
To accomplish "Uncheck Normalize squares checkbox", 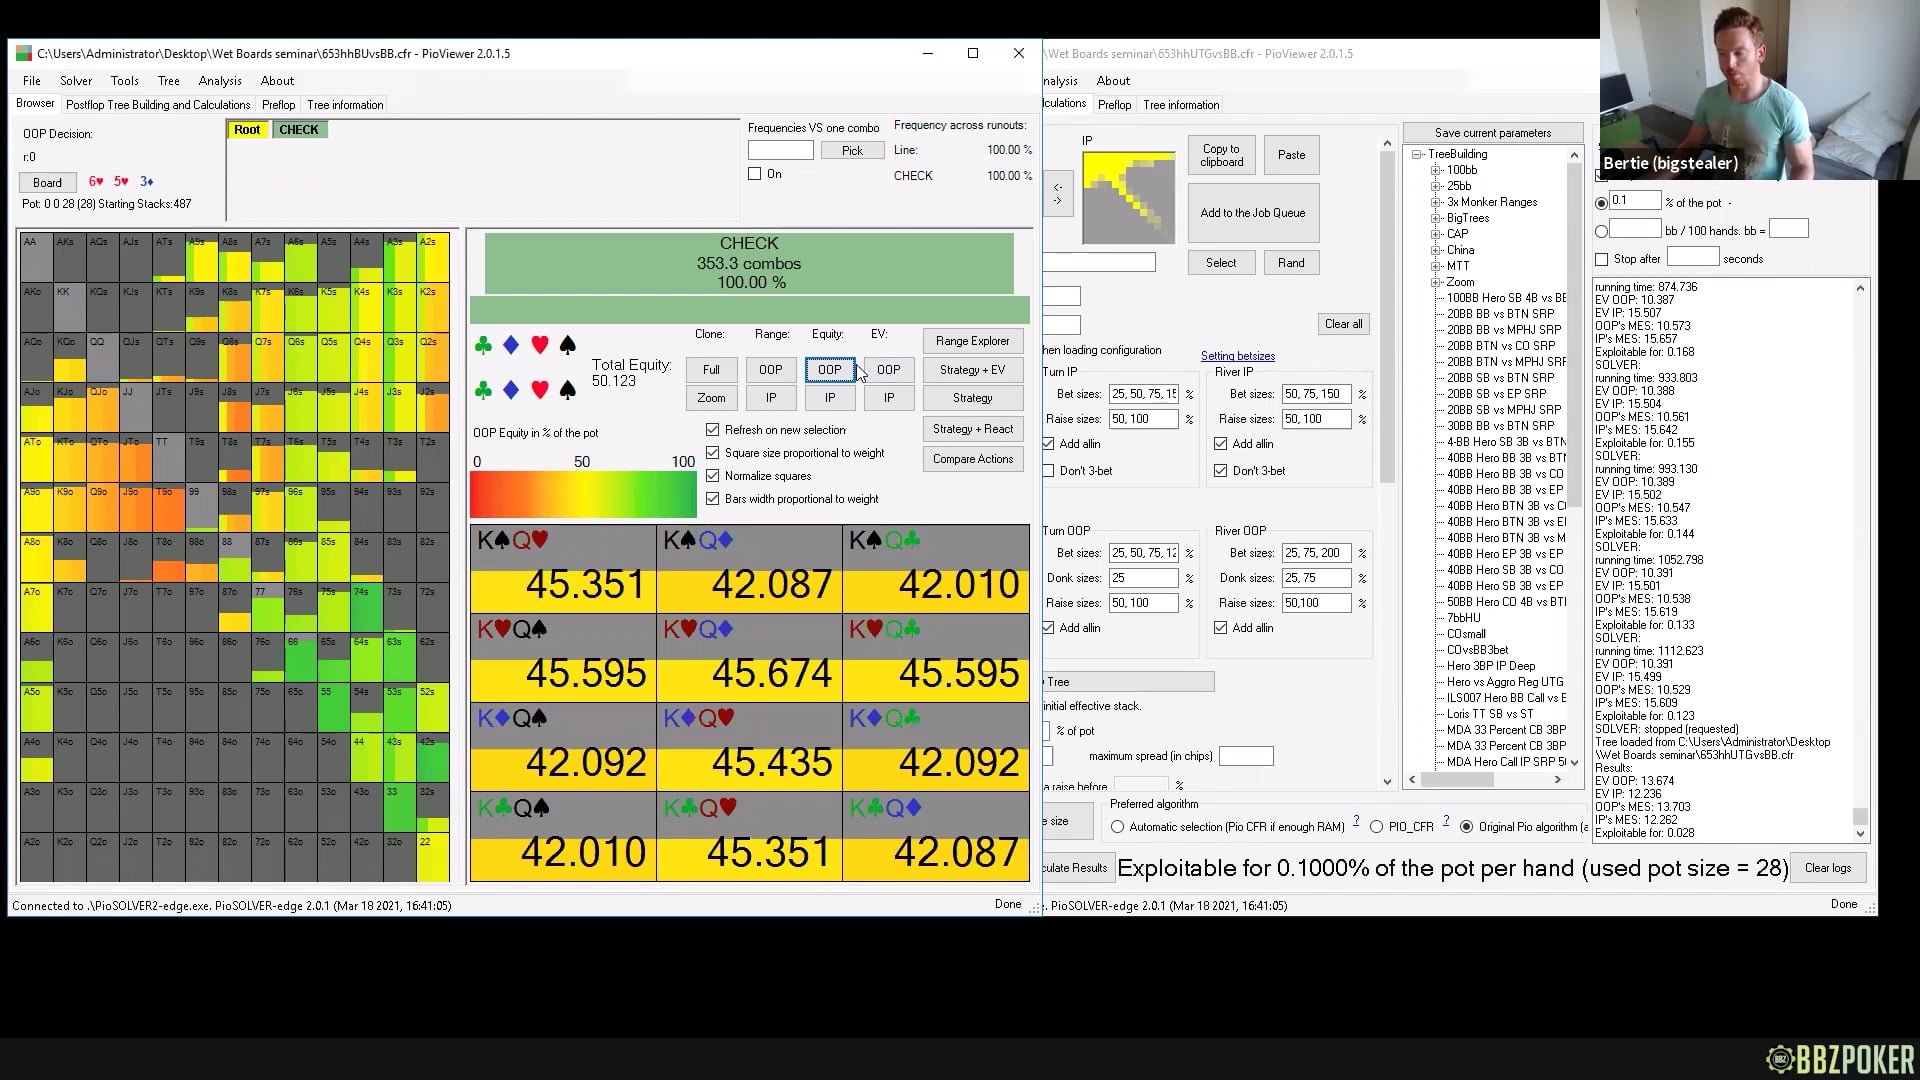I will 713,476.
